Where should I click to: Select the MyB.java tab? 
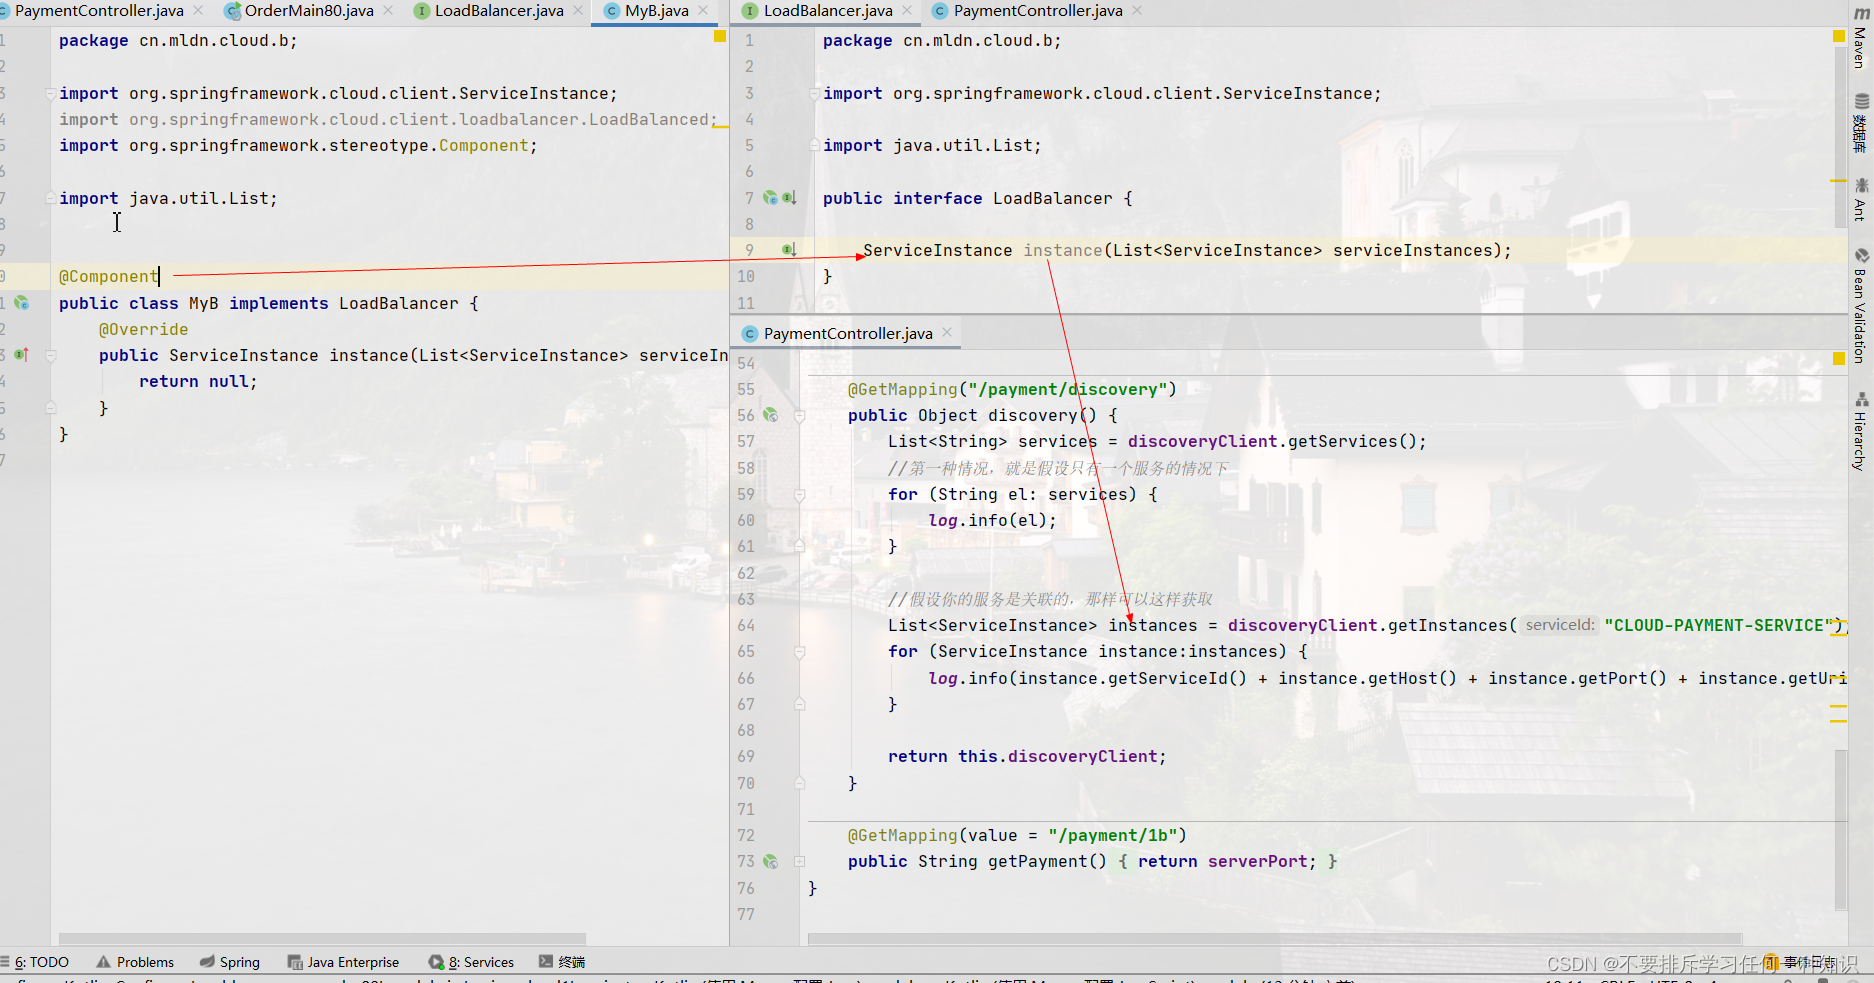click(x=656, y=11)
